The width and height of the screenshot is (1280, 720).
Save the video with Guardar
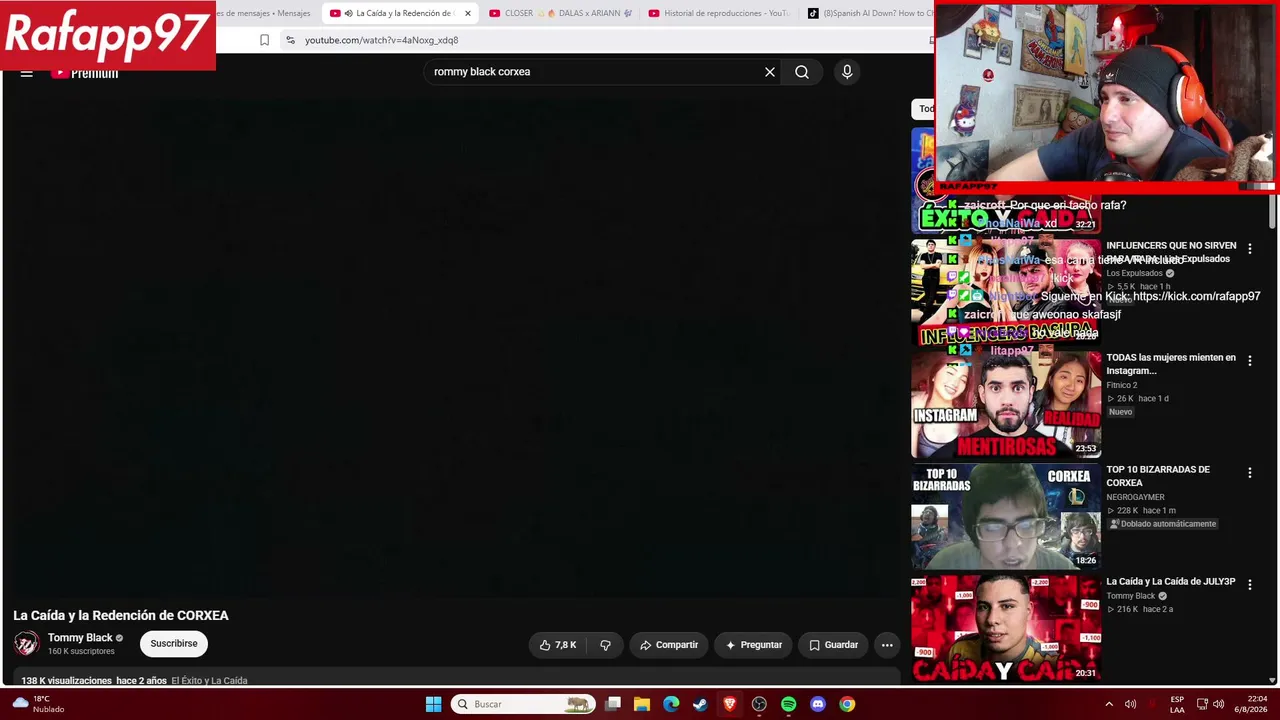833,645
